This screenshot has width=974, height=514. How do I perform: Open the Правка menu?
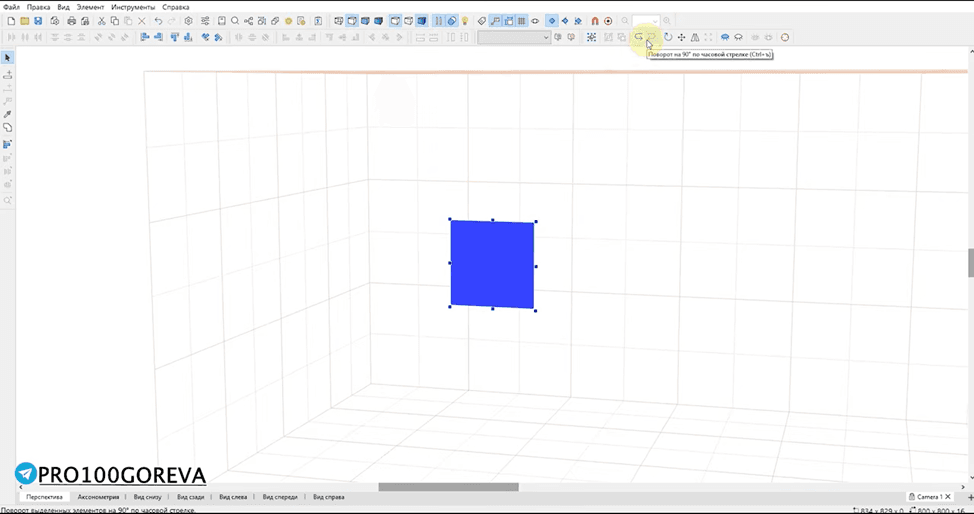39,7
